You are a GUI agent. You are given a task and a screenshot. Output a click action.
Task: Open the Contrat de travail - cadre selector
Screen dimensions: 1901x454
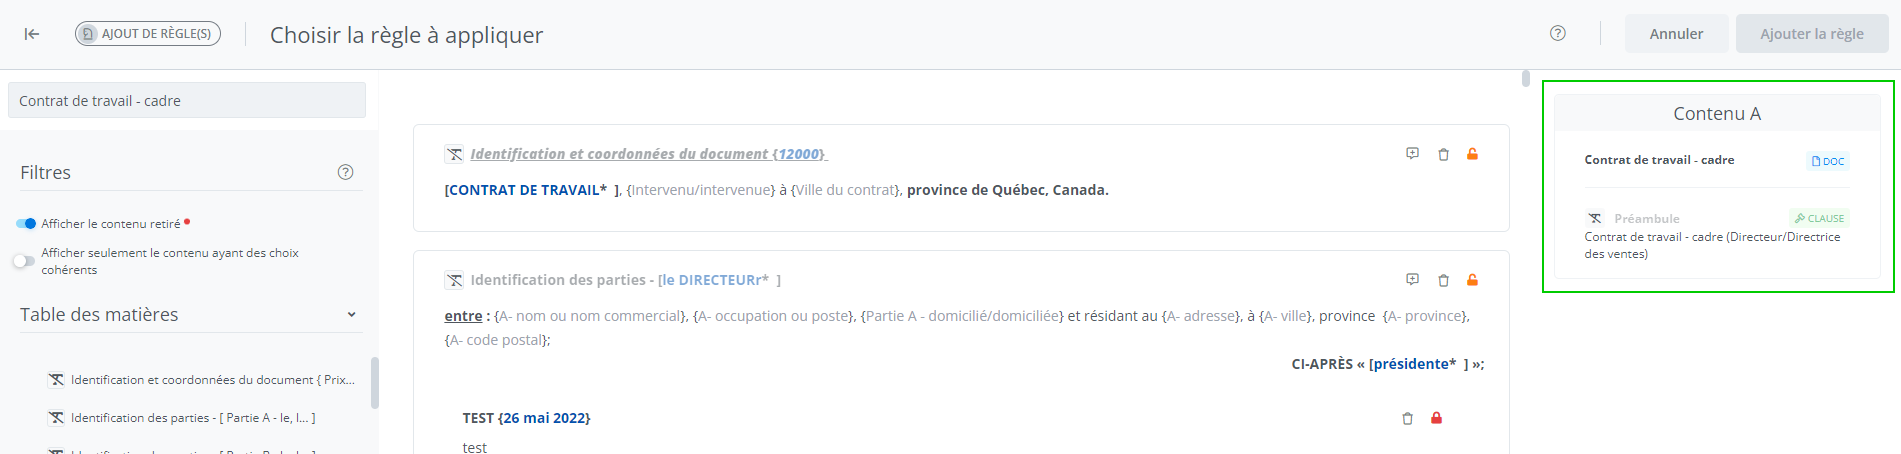(187, 101)
